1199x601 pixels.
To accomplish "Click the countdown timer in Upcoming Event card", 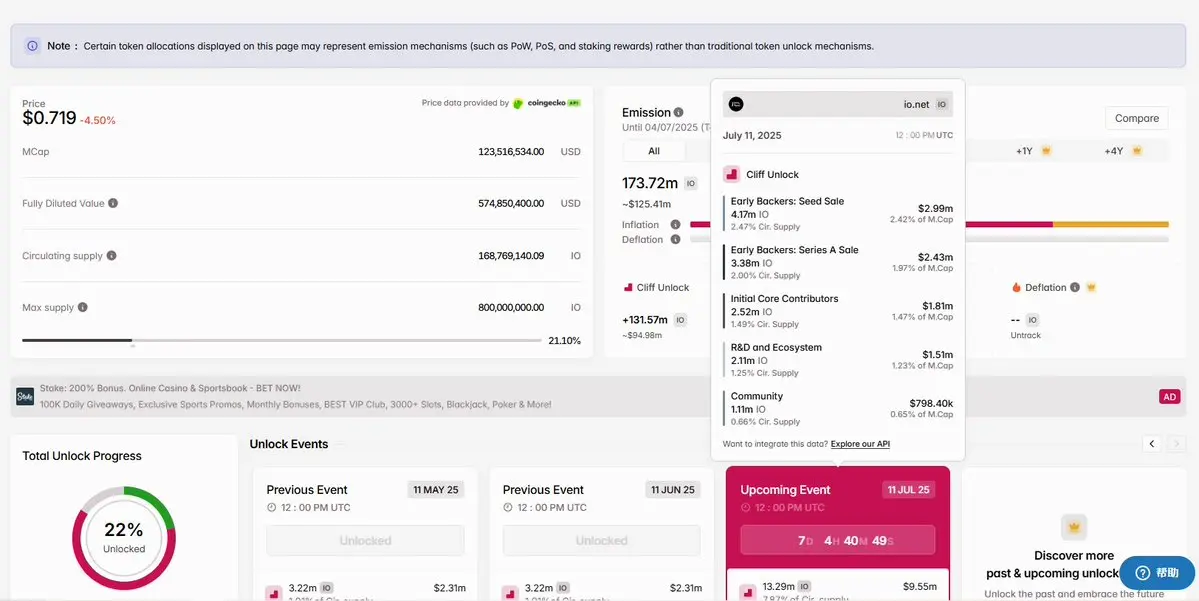I will point(837,541).
